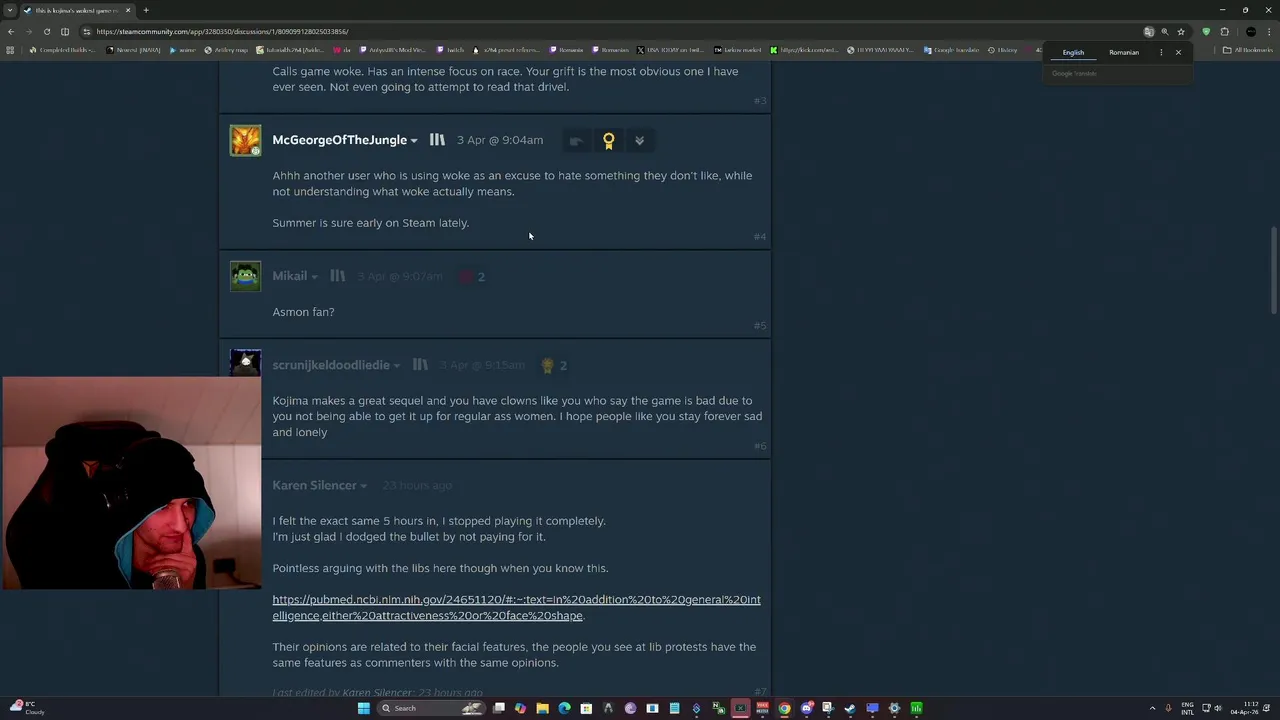Switch the ENG INTL keyboard language

[1188, 708]
